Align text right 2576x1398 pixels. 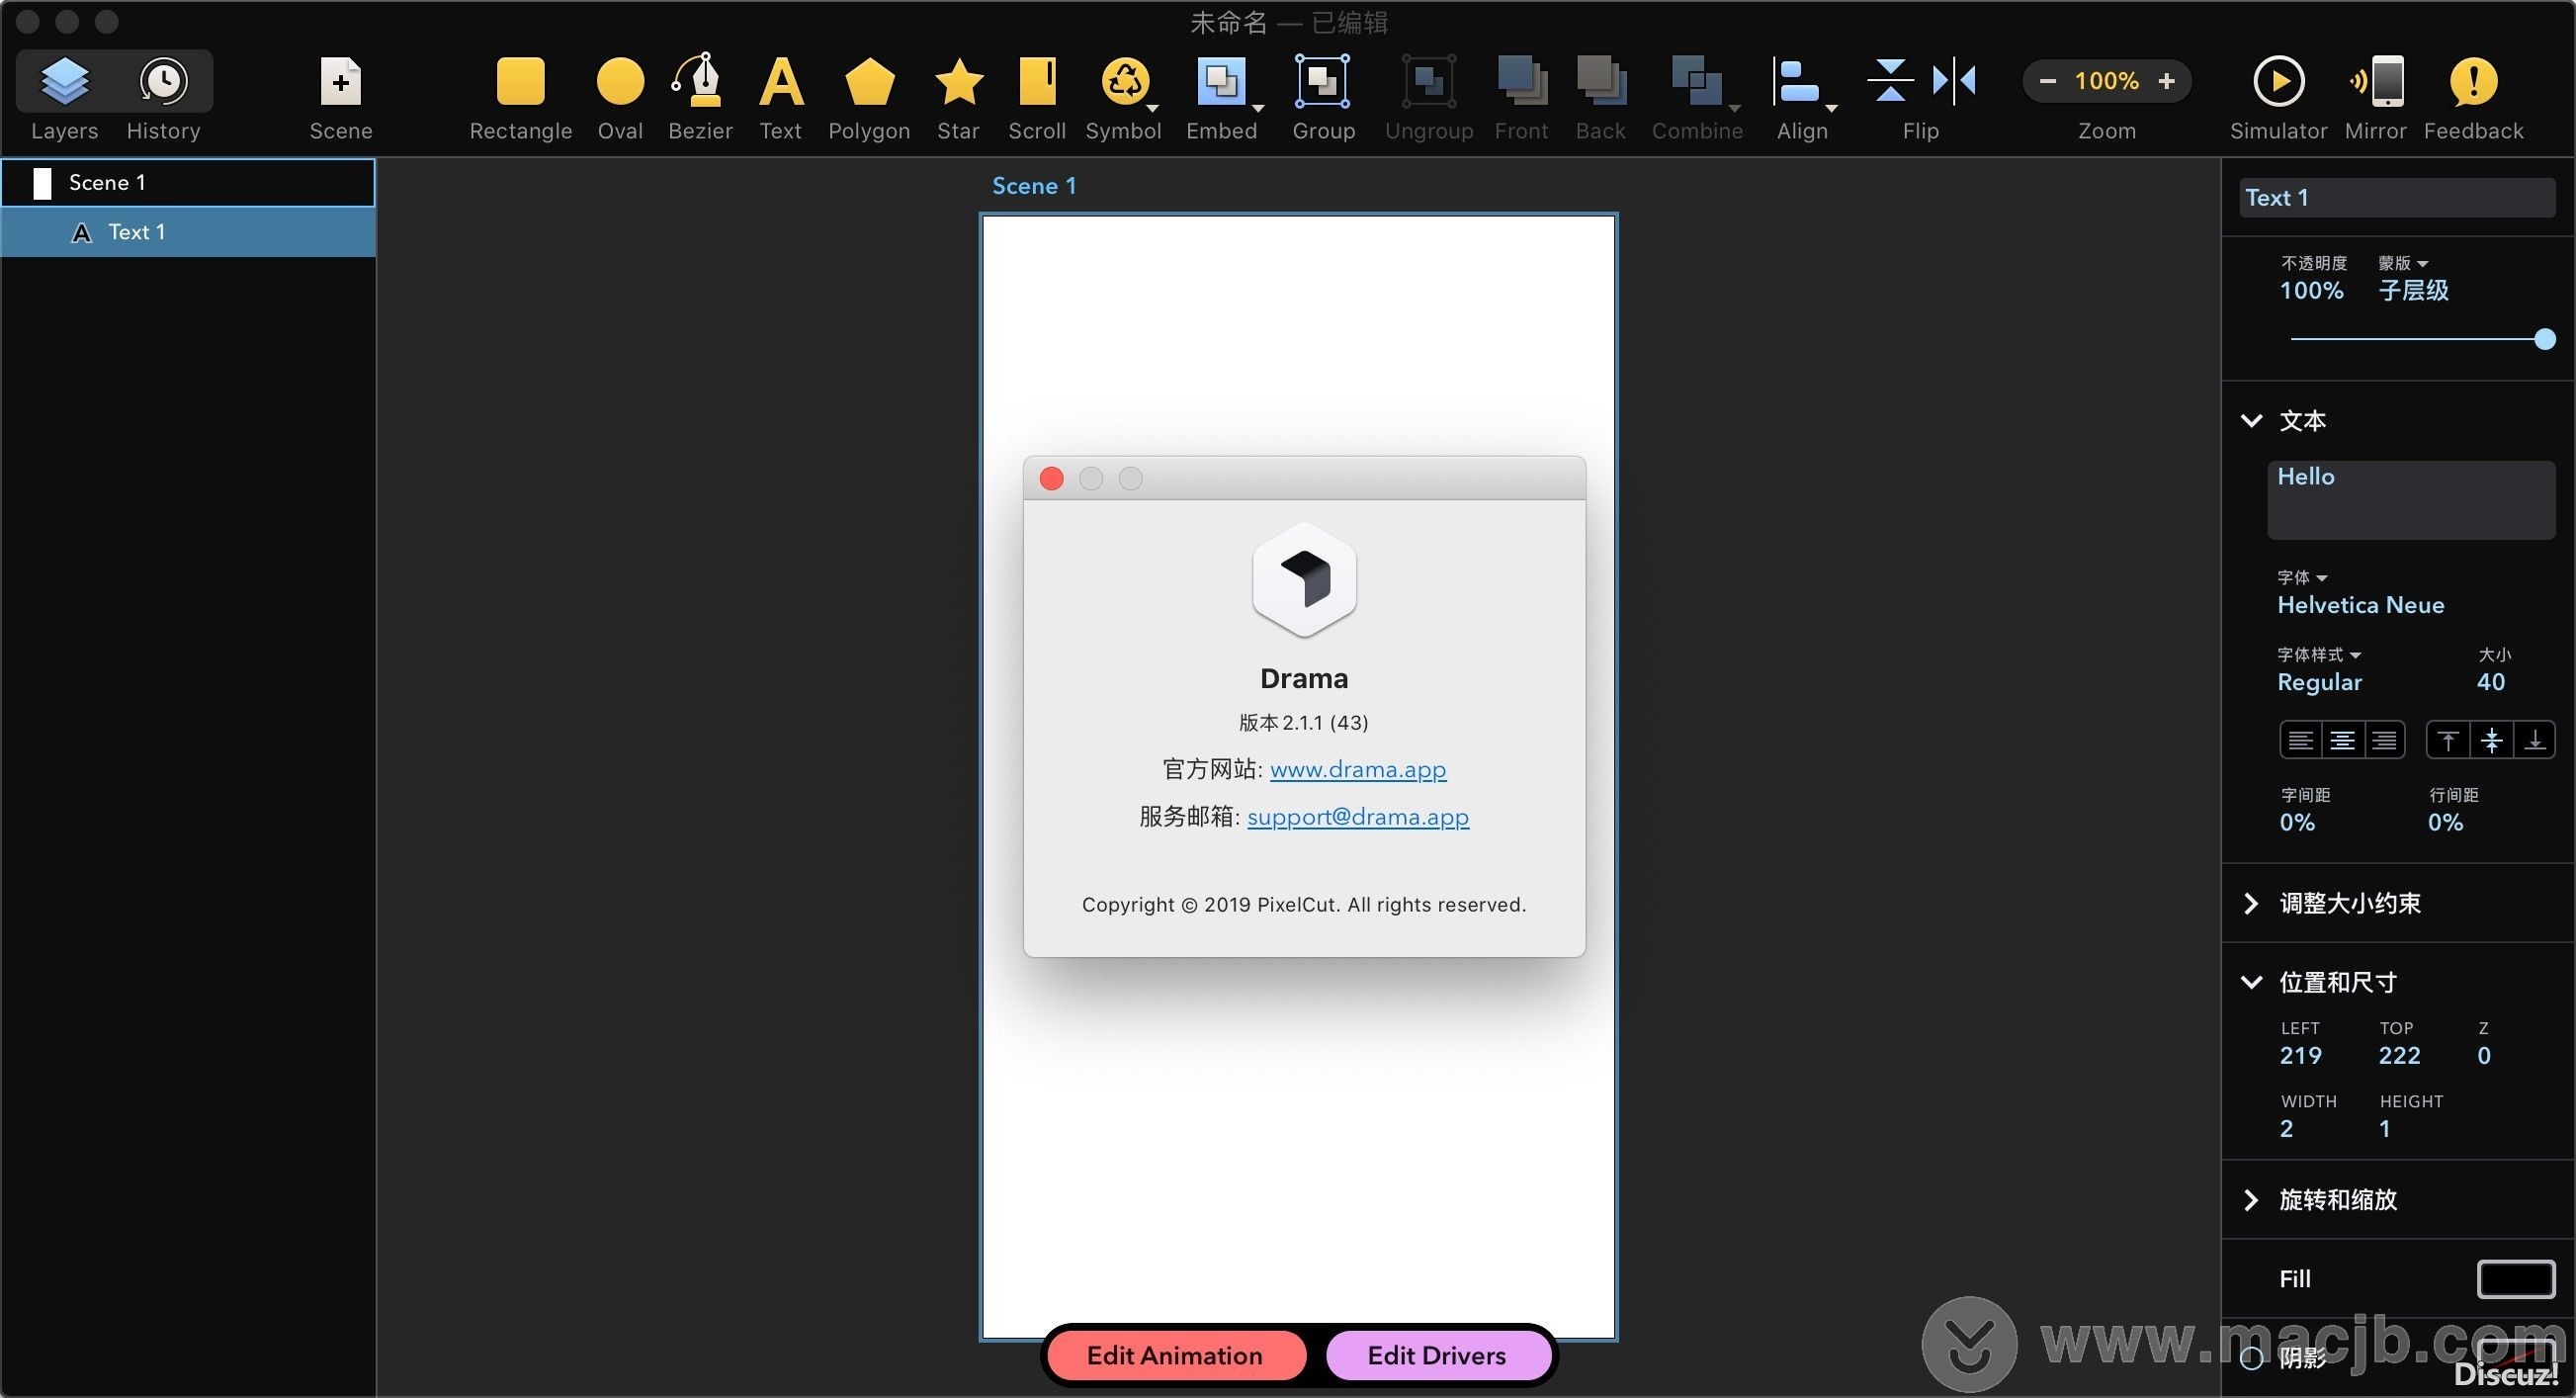click(x=2384, y=740)
